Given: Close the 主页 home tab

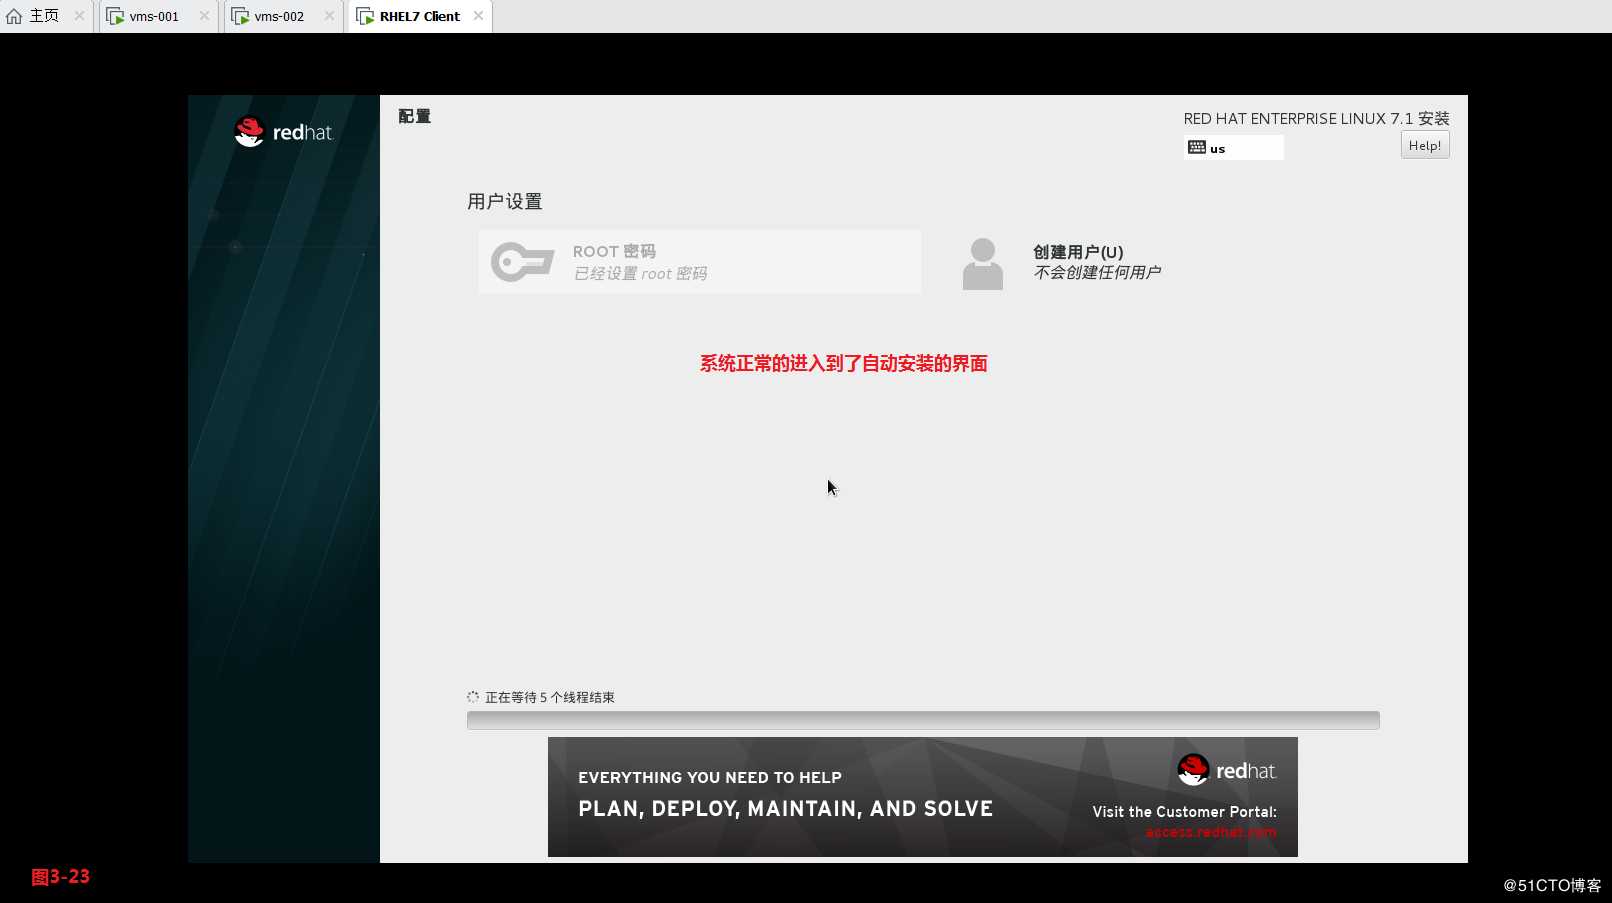Looking at the screenshot, I should coord(79,16).
